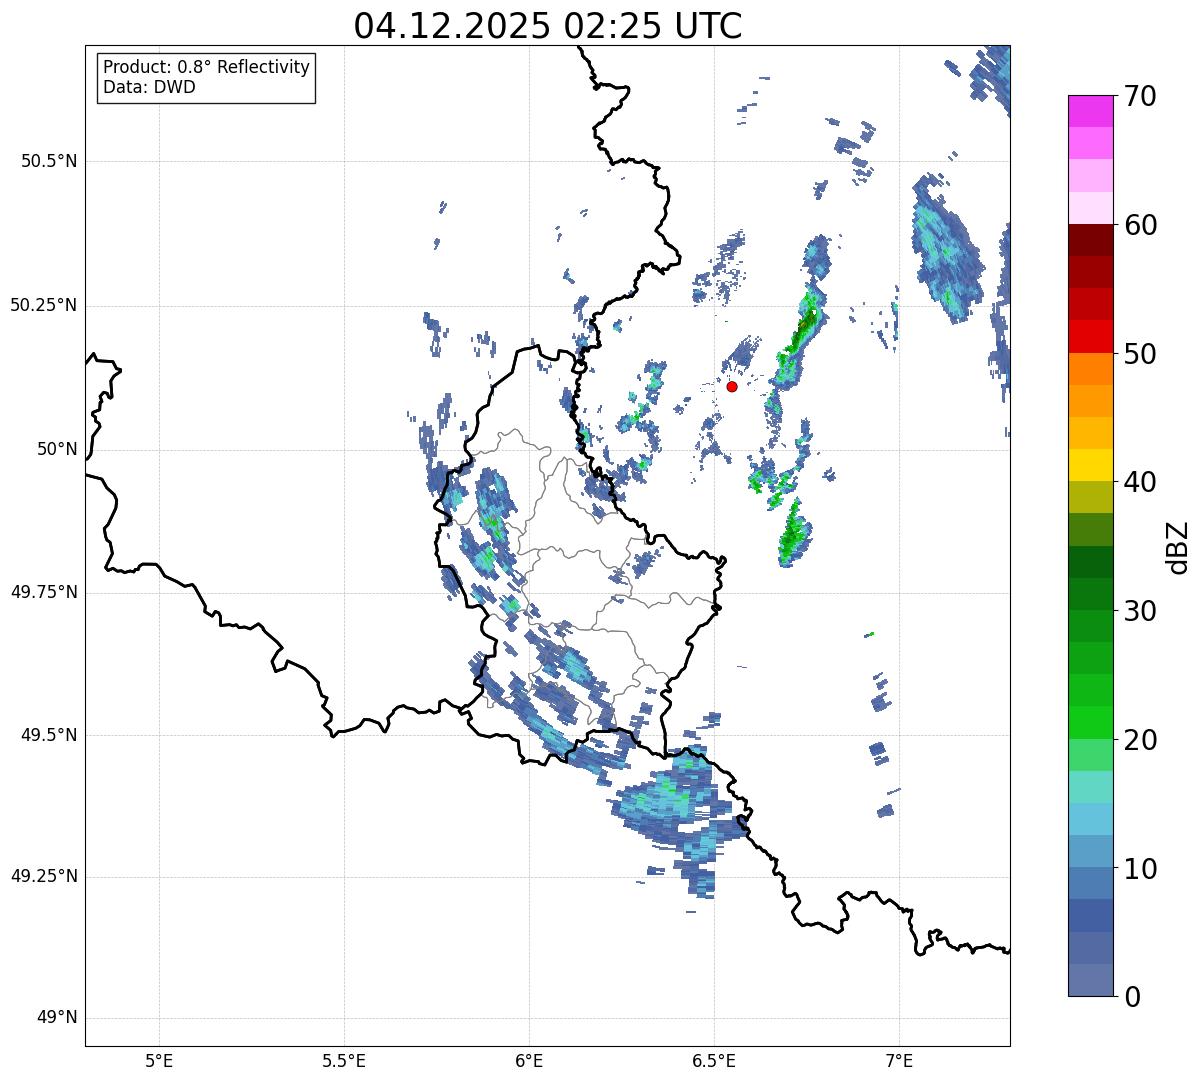
Task: Click the 49.5°N latitude label
Action: [49, 735]
